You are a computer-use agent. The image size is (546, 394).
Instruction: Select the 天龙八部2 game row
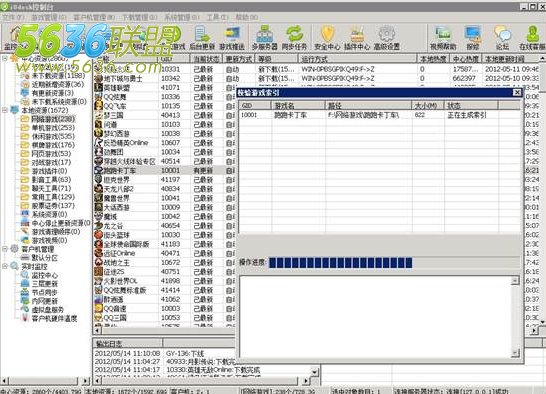[x=164, y=189]
